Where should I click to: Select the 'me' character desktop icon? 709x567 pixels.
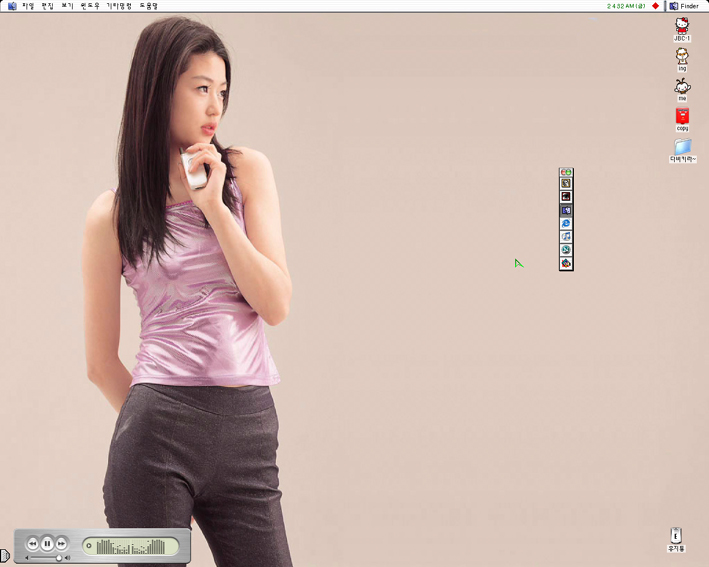(x=682, y=86)
